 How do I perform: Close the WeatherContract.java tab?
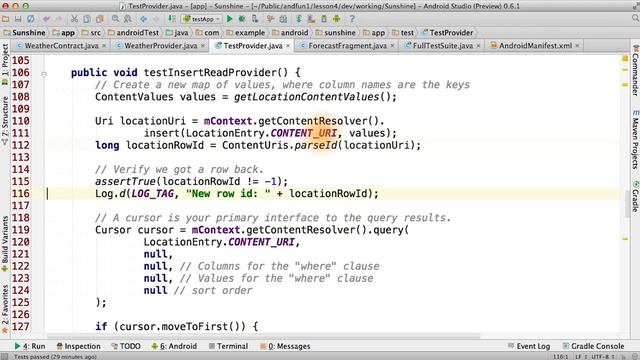[104, 46]
